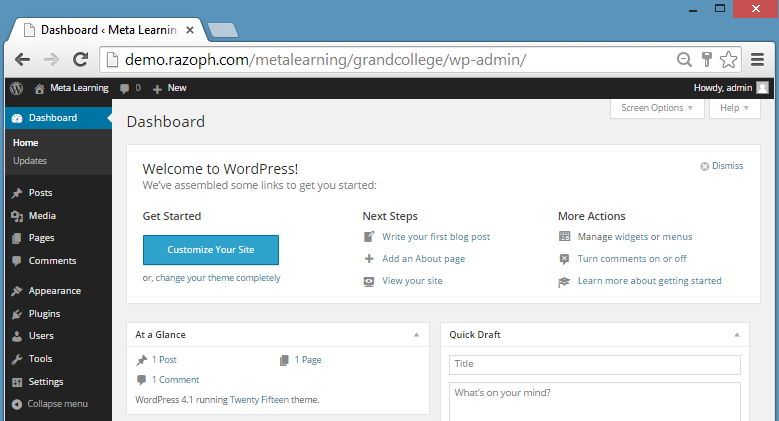The width and height of the screenshot is (779, 421).
Task: Click the Tools wrench icon
Action: point(17,359)
